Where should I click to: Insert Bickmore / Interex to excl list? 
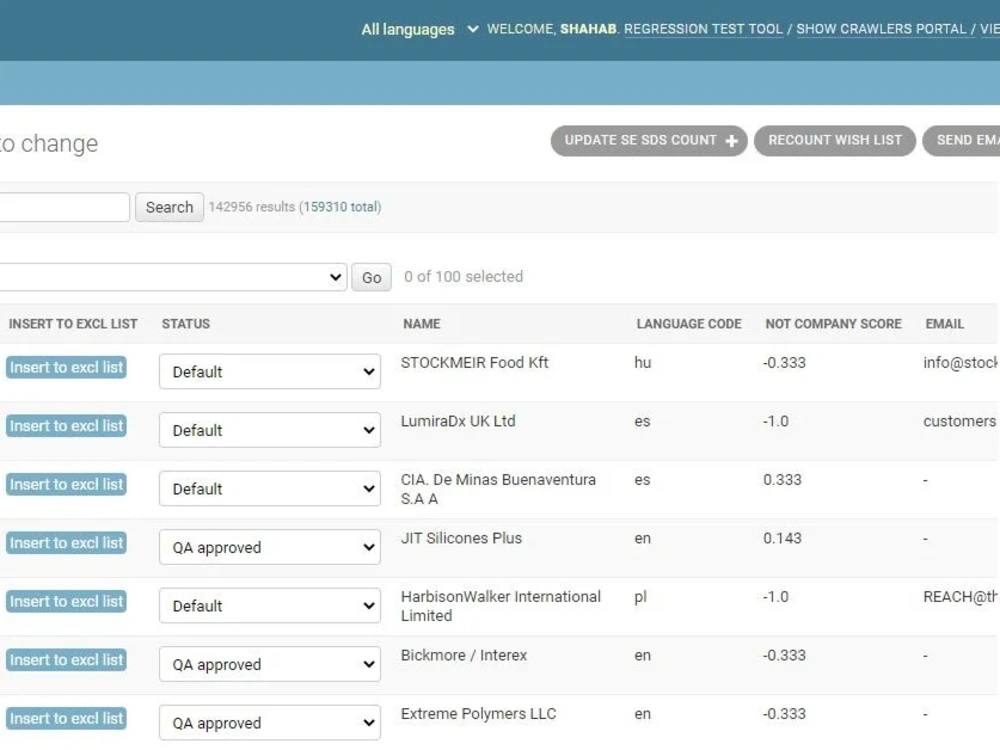tap(66, 660)
